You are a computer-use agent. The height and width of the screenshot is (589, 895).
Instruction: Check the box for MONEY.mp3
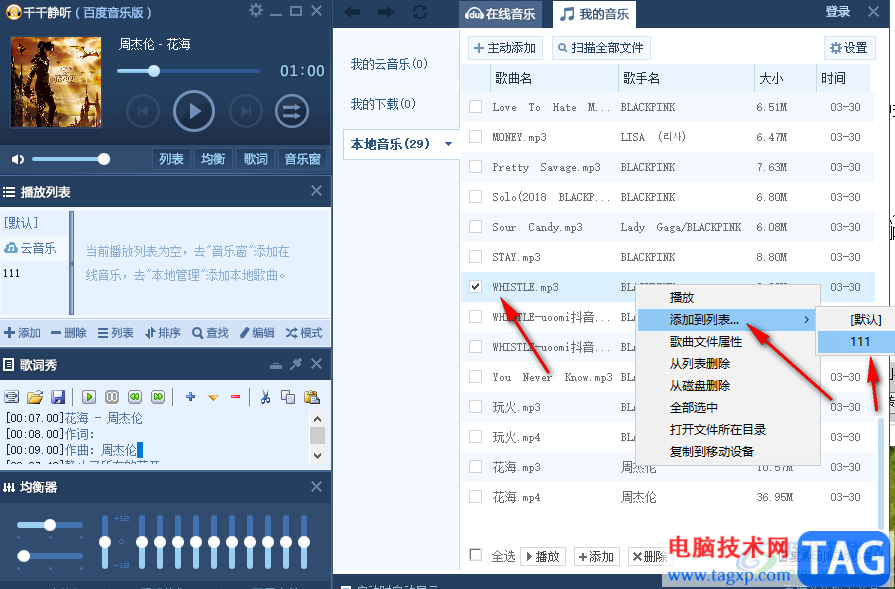[x=475, y=136]
